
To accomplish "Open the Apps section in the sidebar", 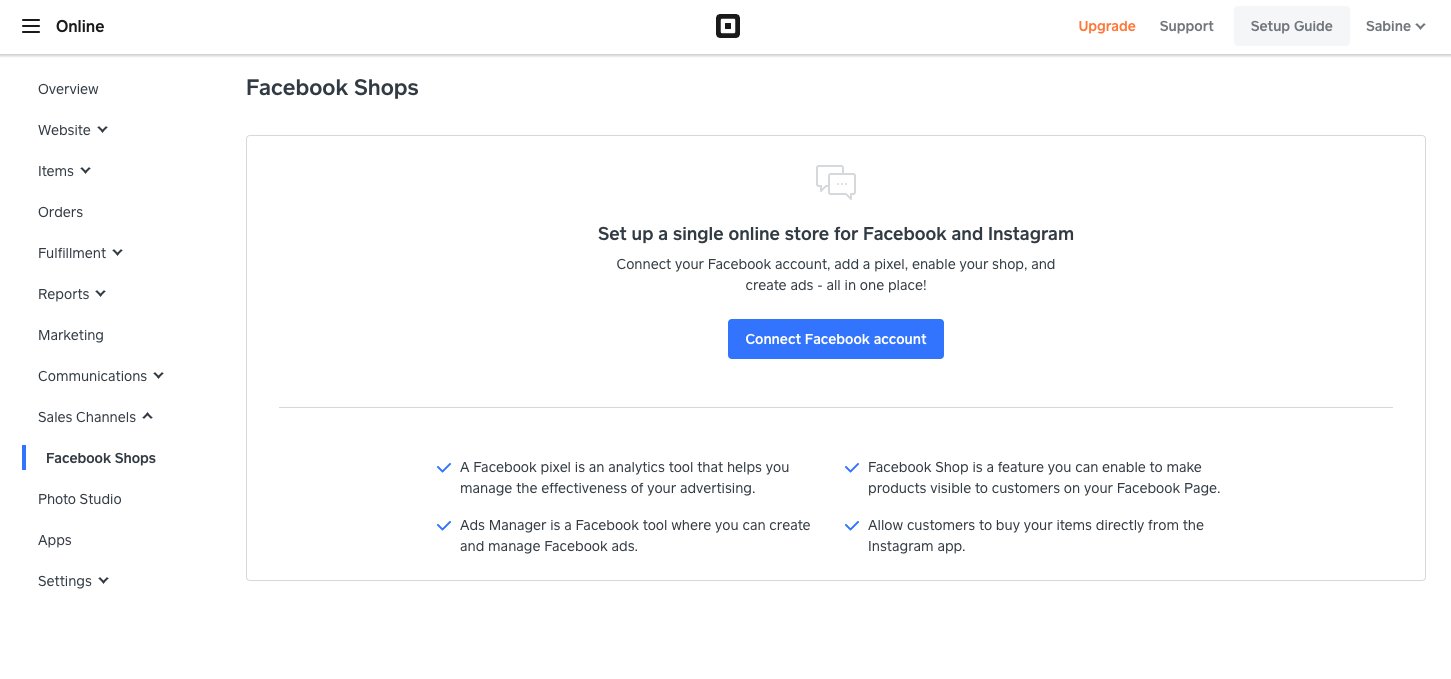I will 54,539.
